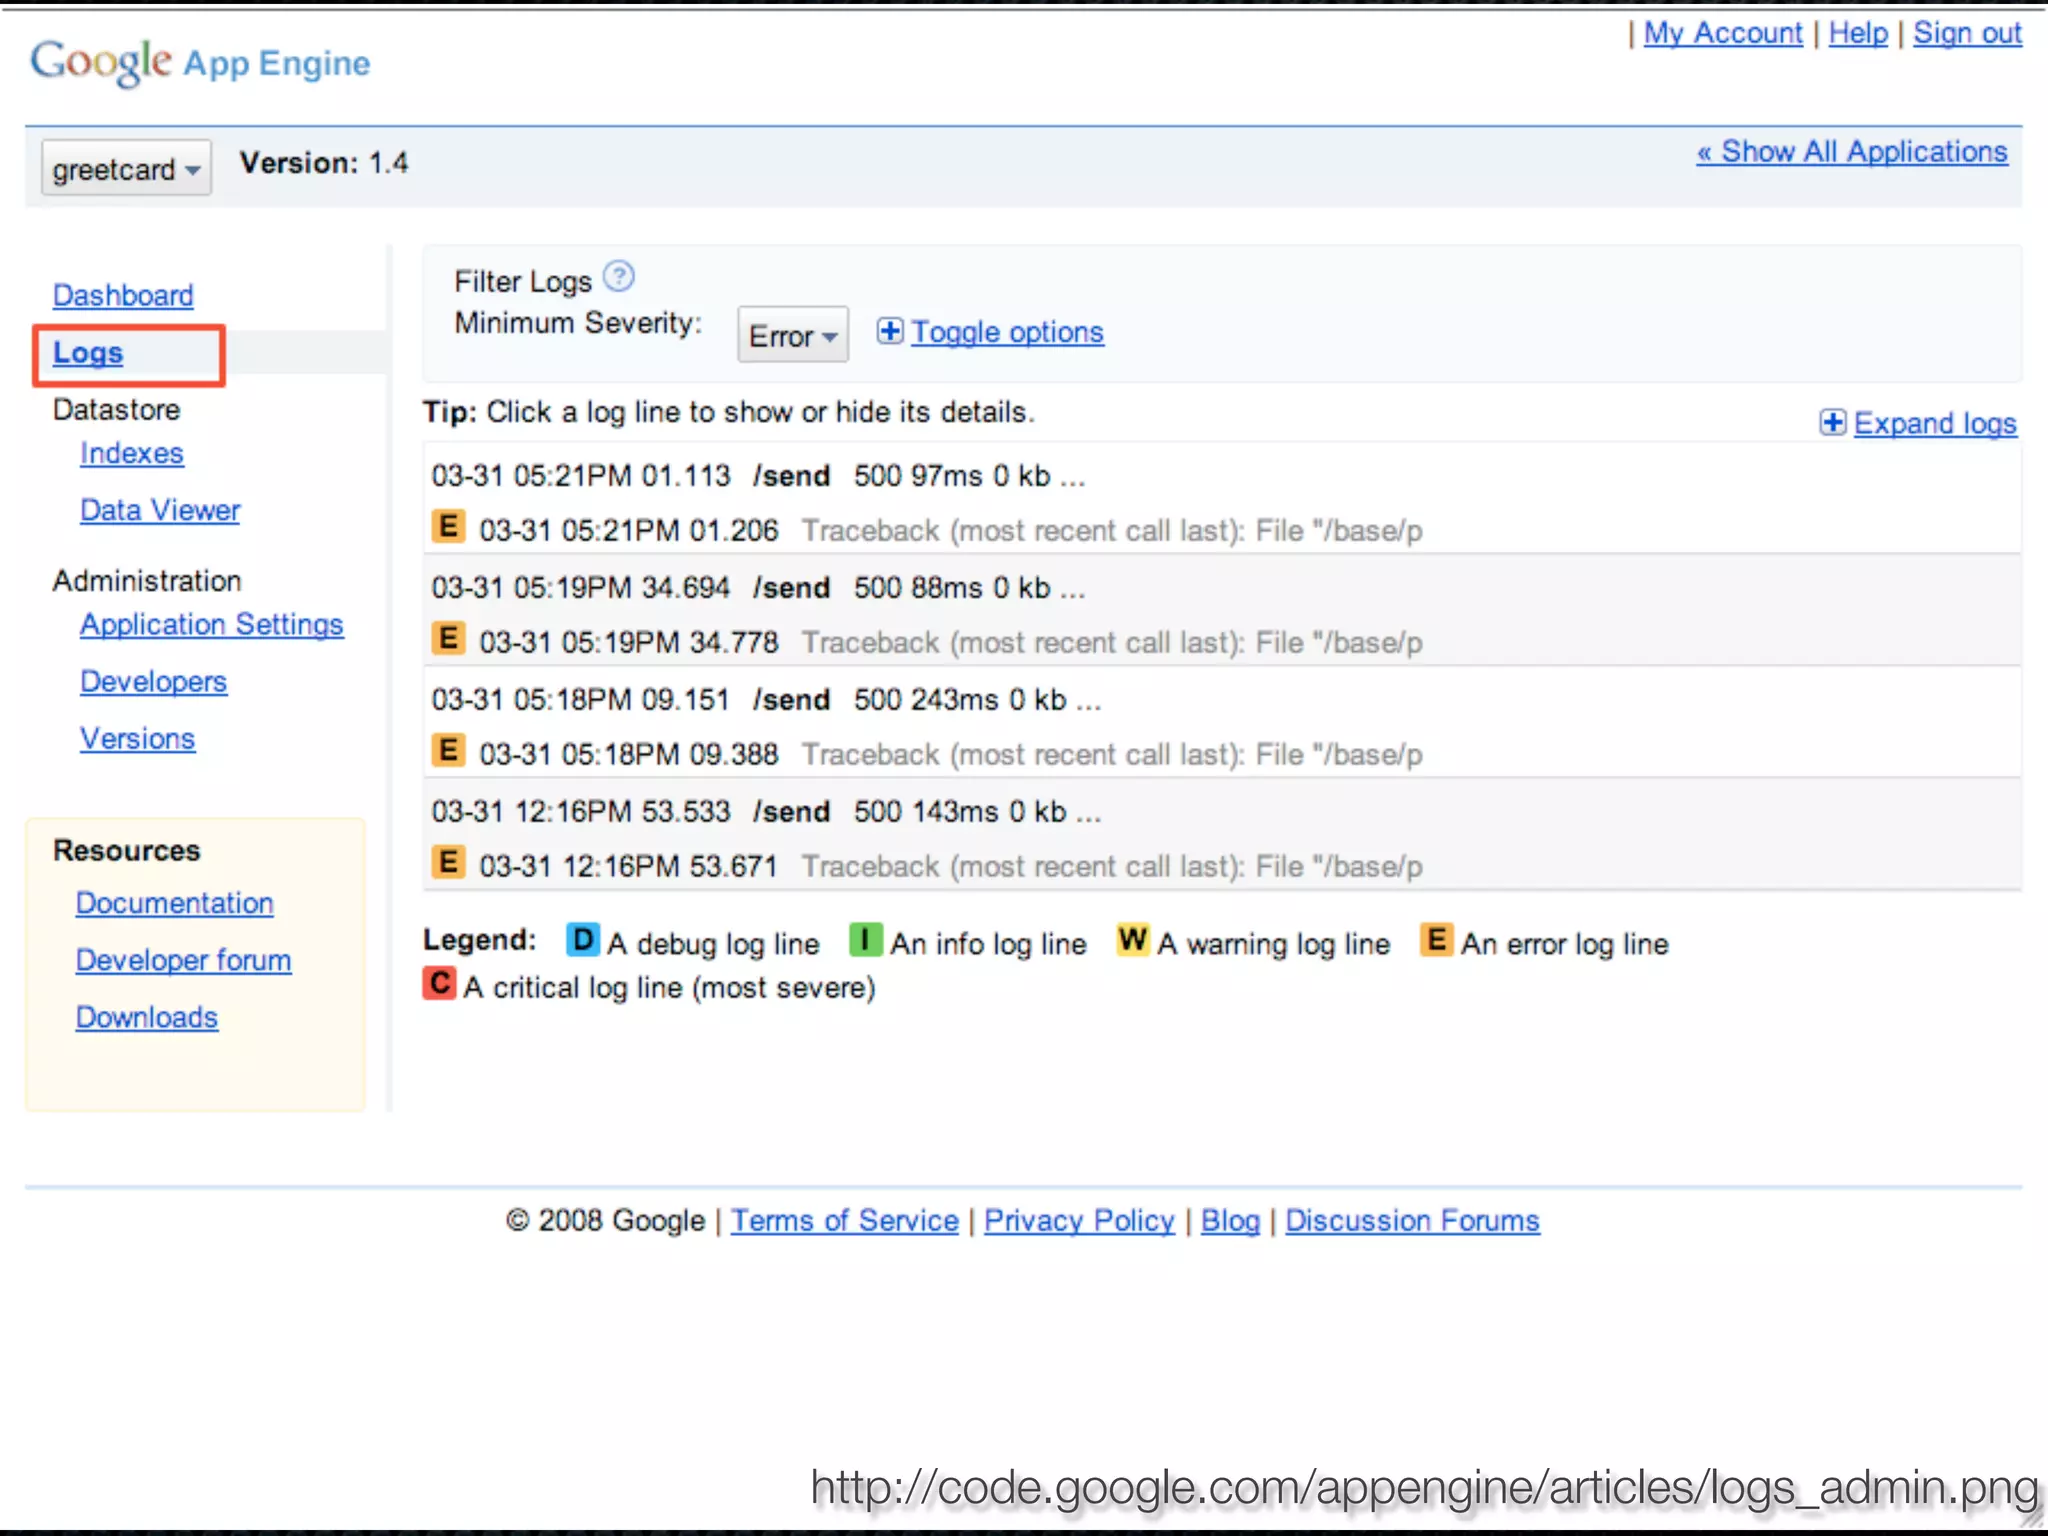Click Sign out
The height and width of the screenshot is (1536, 2048).
point(1968,34)
